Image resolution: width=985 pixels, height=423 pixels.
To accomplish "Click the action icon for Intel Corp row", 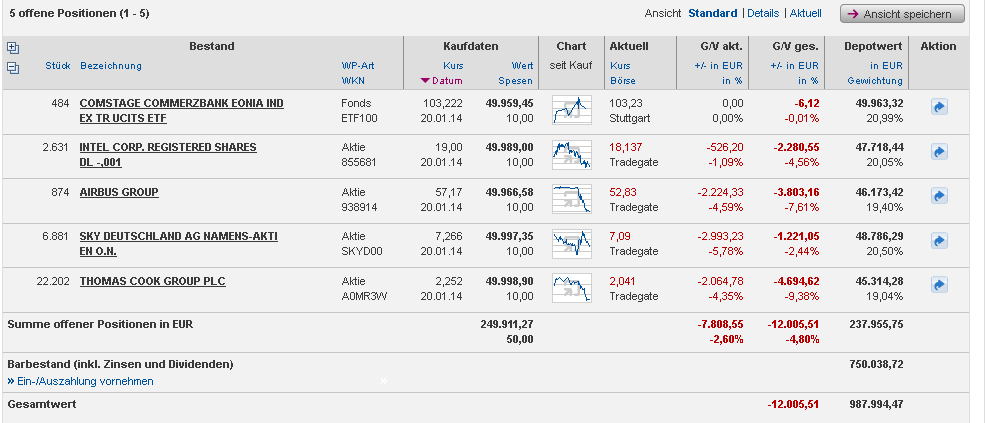I will (x=939, y=151).
